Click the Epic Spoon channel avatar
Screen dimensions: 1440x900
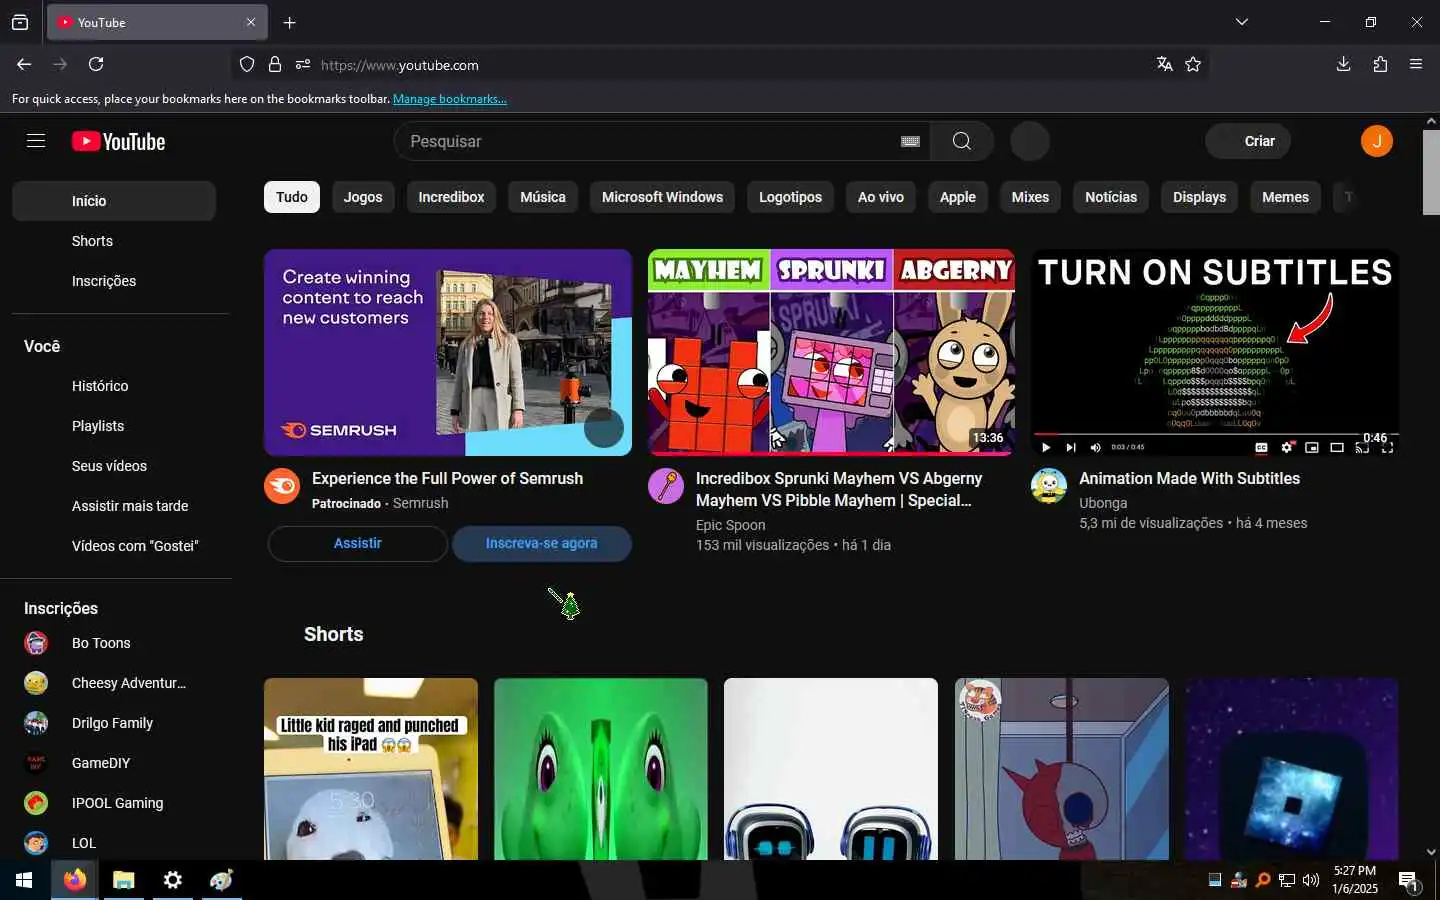(x=666, y=486)
